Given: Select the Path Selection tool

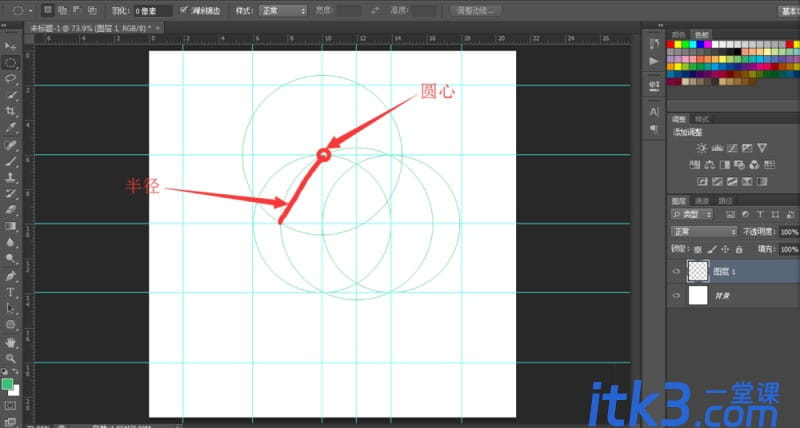Looking at the screenshot, I should click(x=10, y=308).
